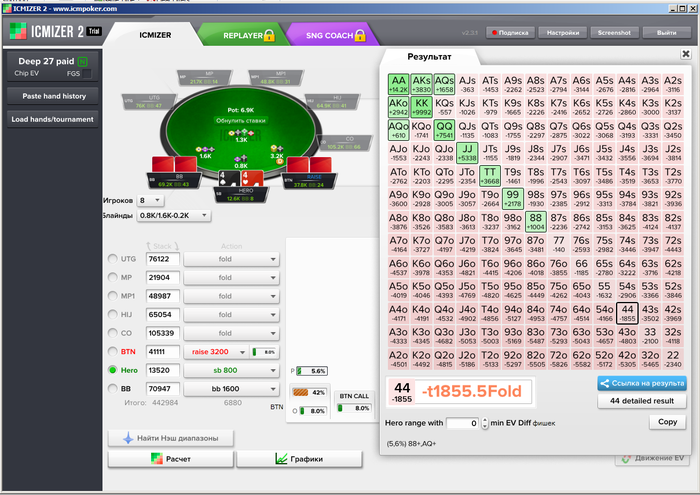
Task: Click the Движение EV arrows icon
Action: 626,459
